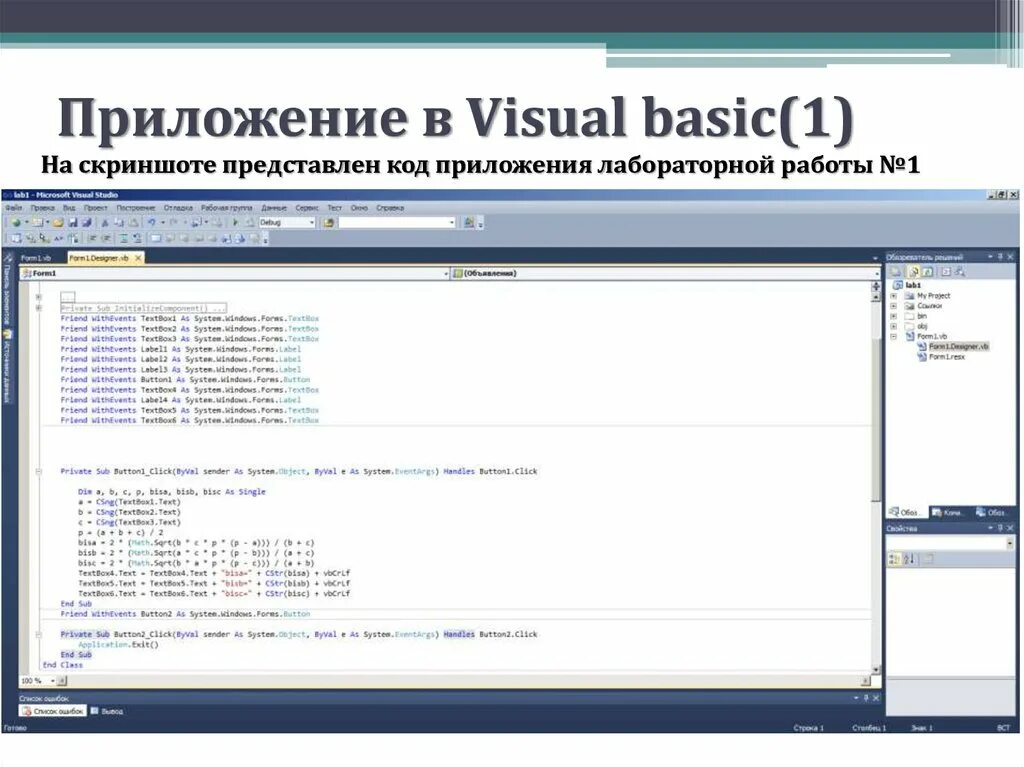
Task: Open the Проект menu
Action: [95, 208]
